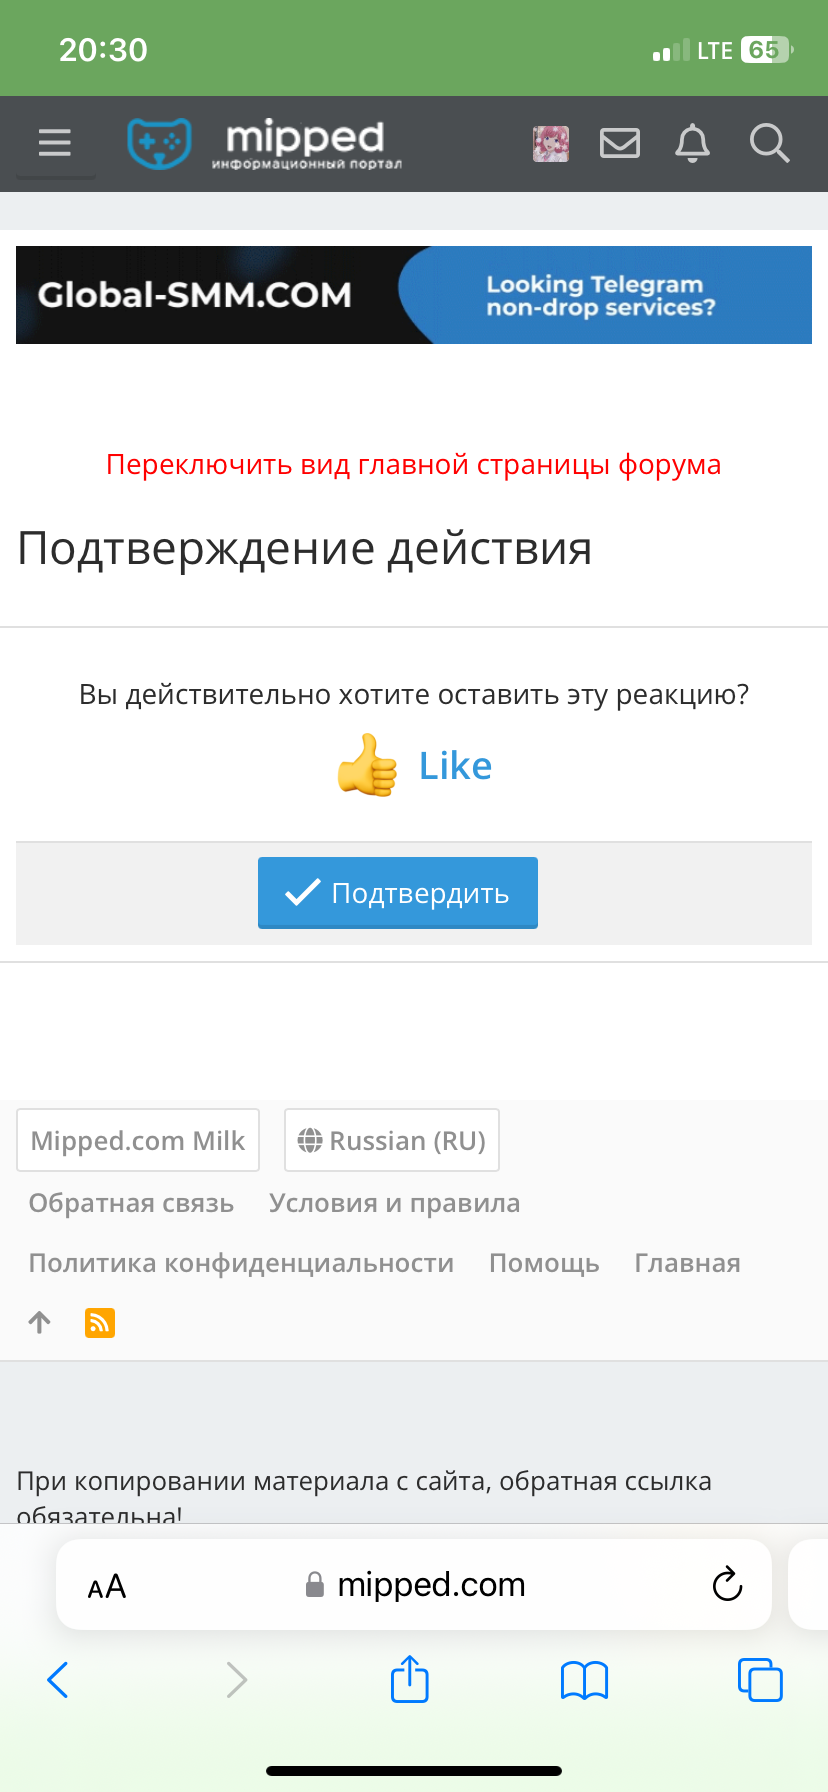828x1792 pixels.
Task: Click the back-to-top arrow icon
Action: click(40, 1323)
